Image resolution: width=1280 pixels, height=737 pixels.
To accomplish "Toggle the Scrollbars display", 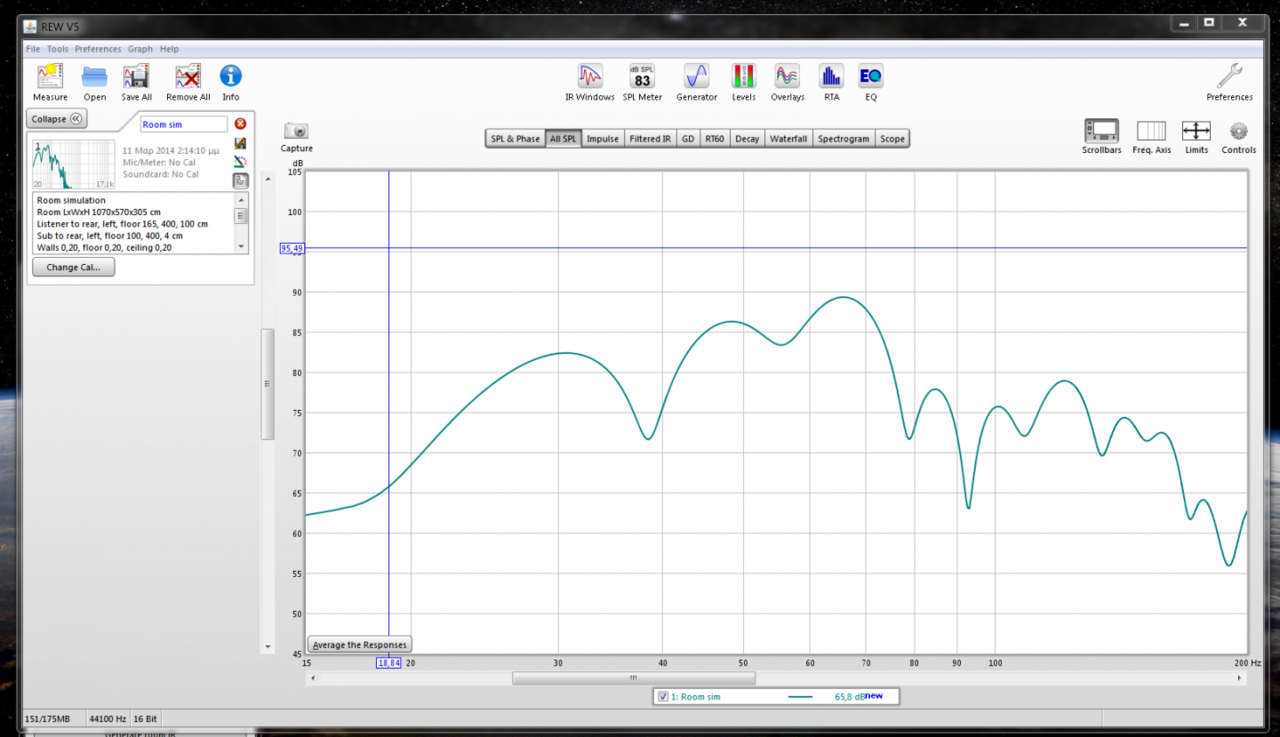I will coord(1101,132).
